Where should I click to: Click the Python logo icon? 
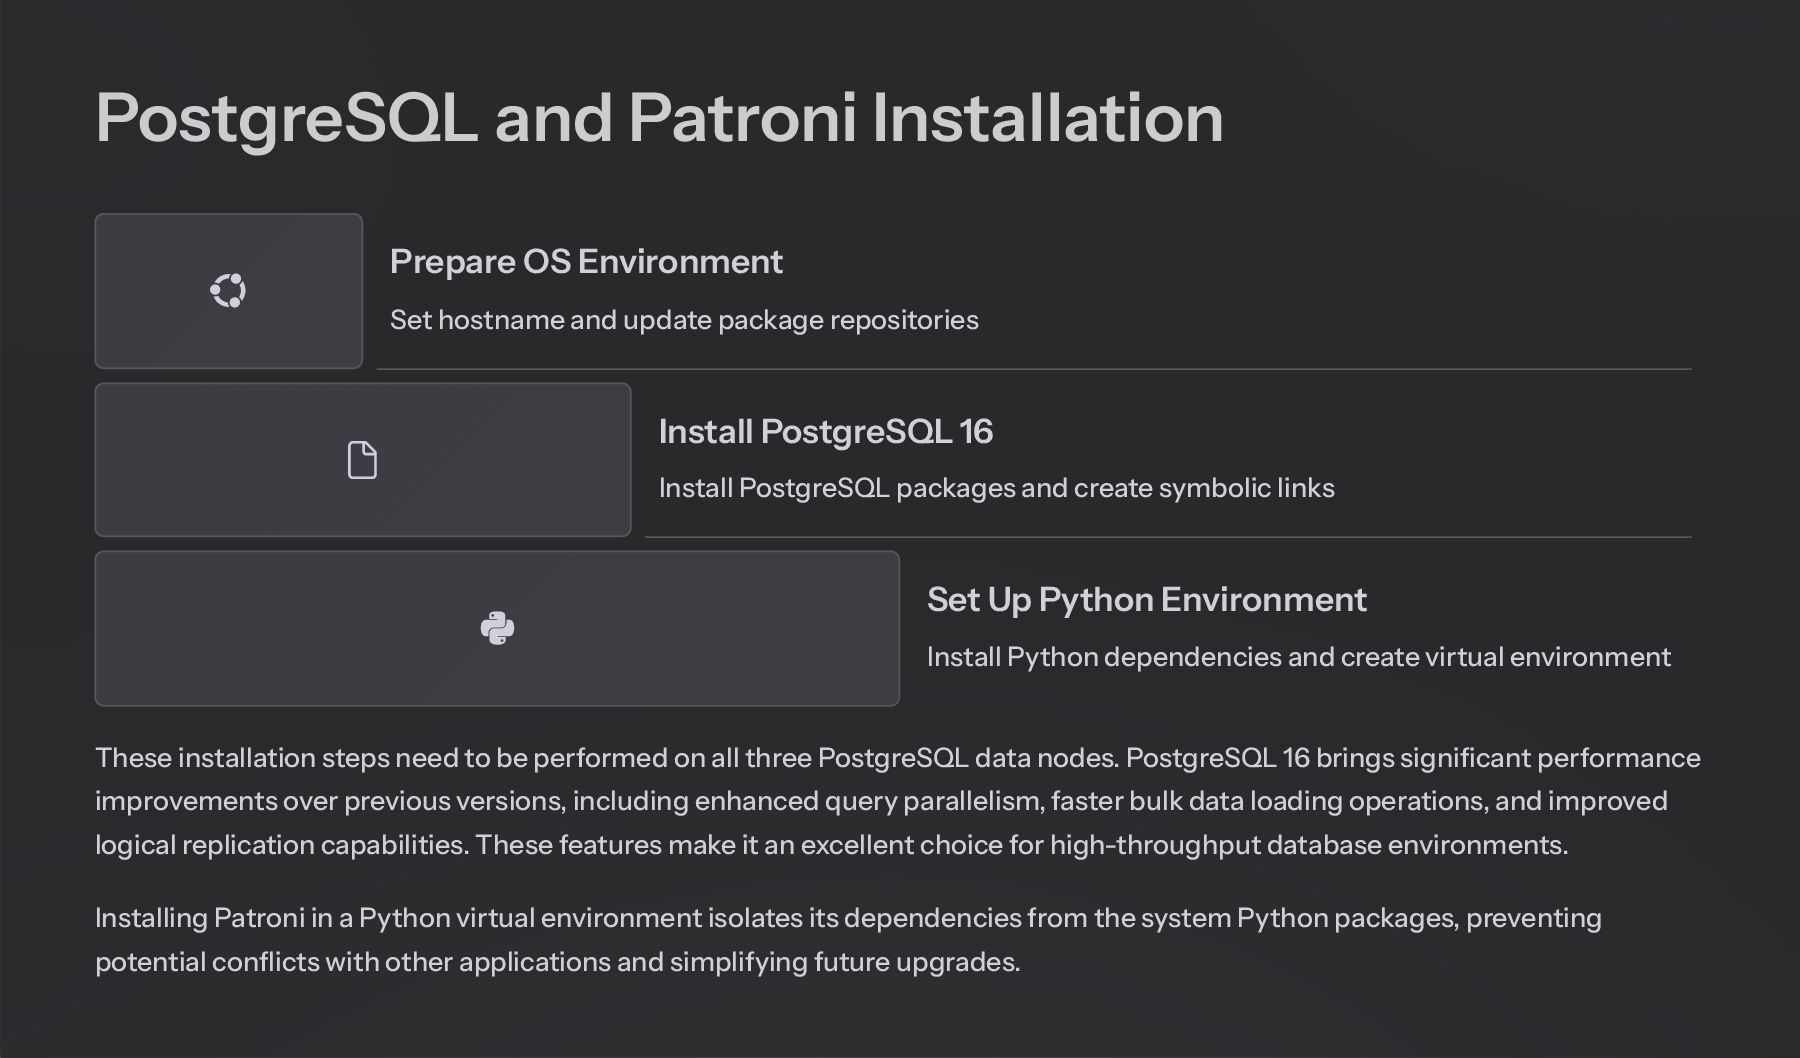tap(497, 628)
